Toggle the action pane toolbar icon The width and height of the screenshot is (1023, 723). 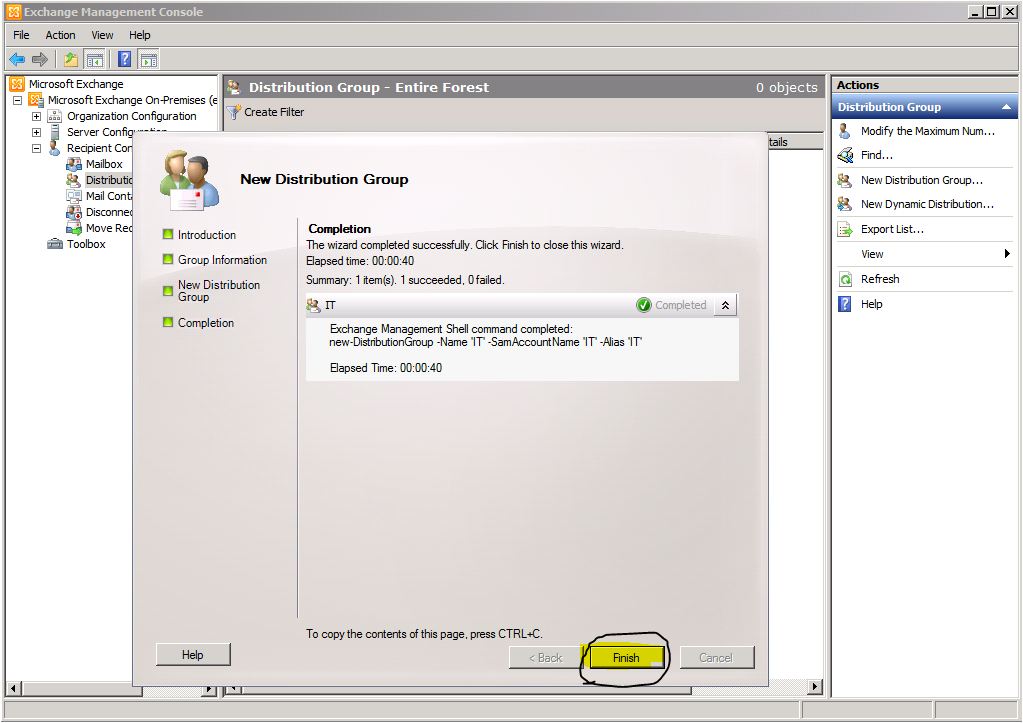(x=149, y=60)
